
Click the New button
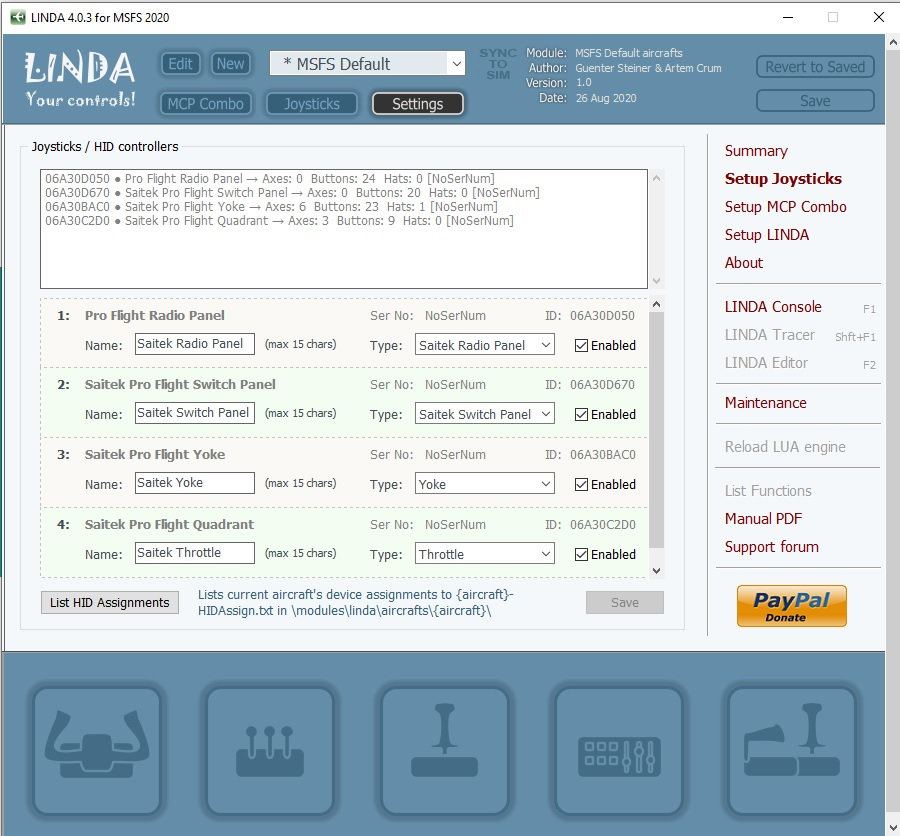point(230,64)
